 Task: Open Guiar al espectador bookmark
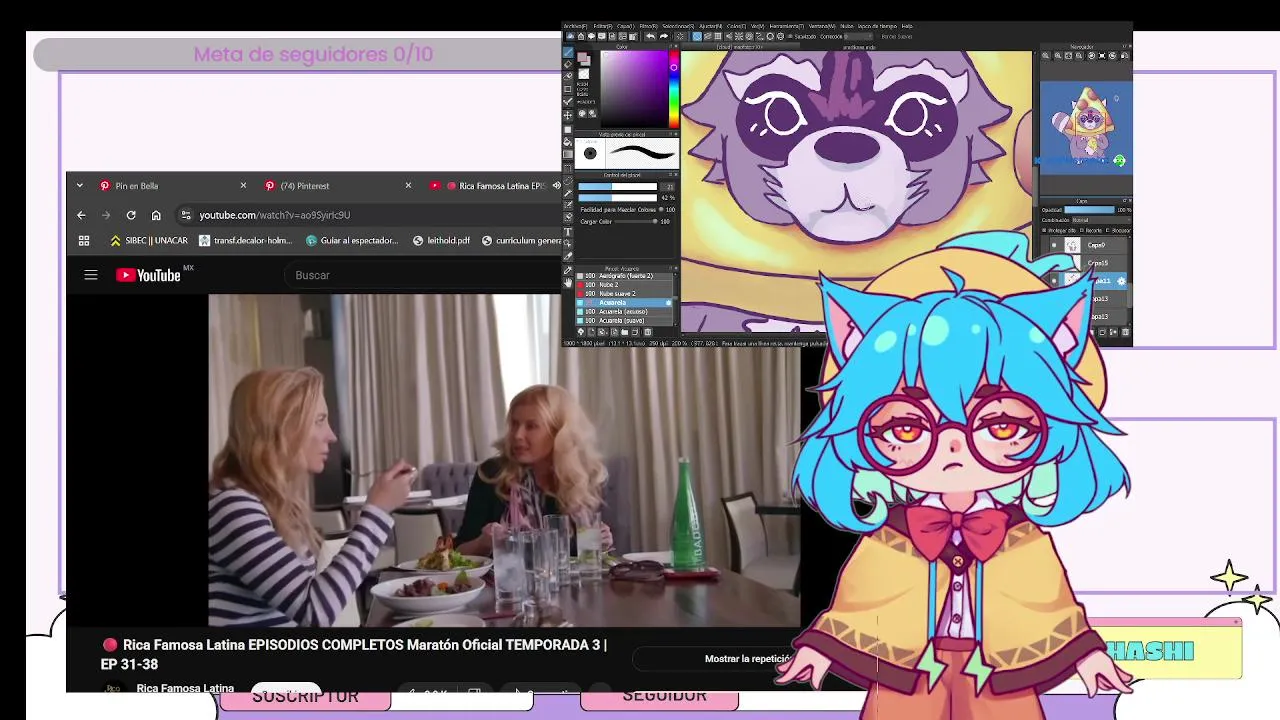(352, 240)
